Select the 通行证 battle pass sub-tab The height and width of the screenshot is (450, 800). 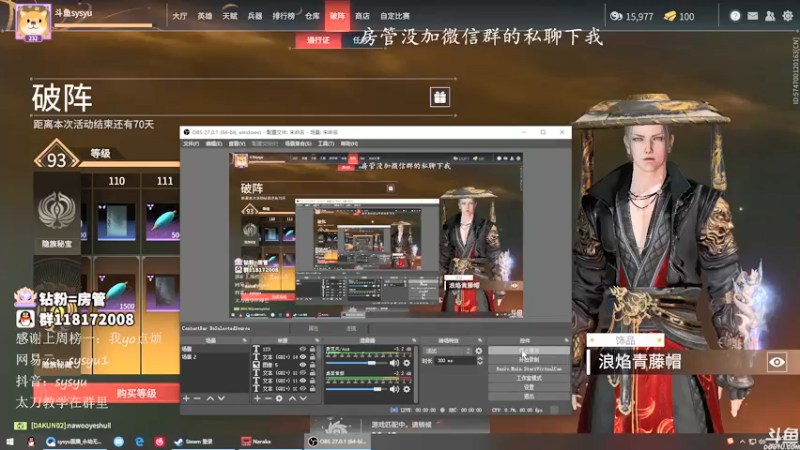(x=318, y=40)
